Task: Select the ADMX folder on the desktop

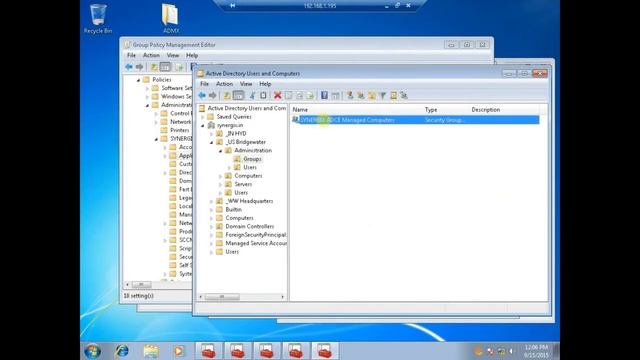Action: click(171, 18)
